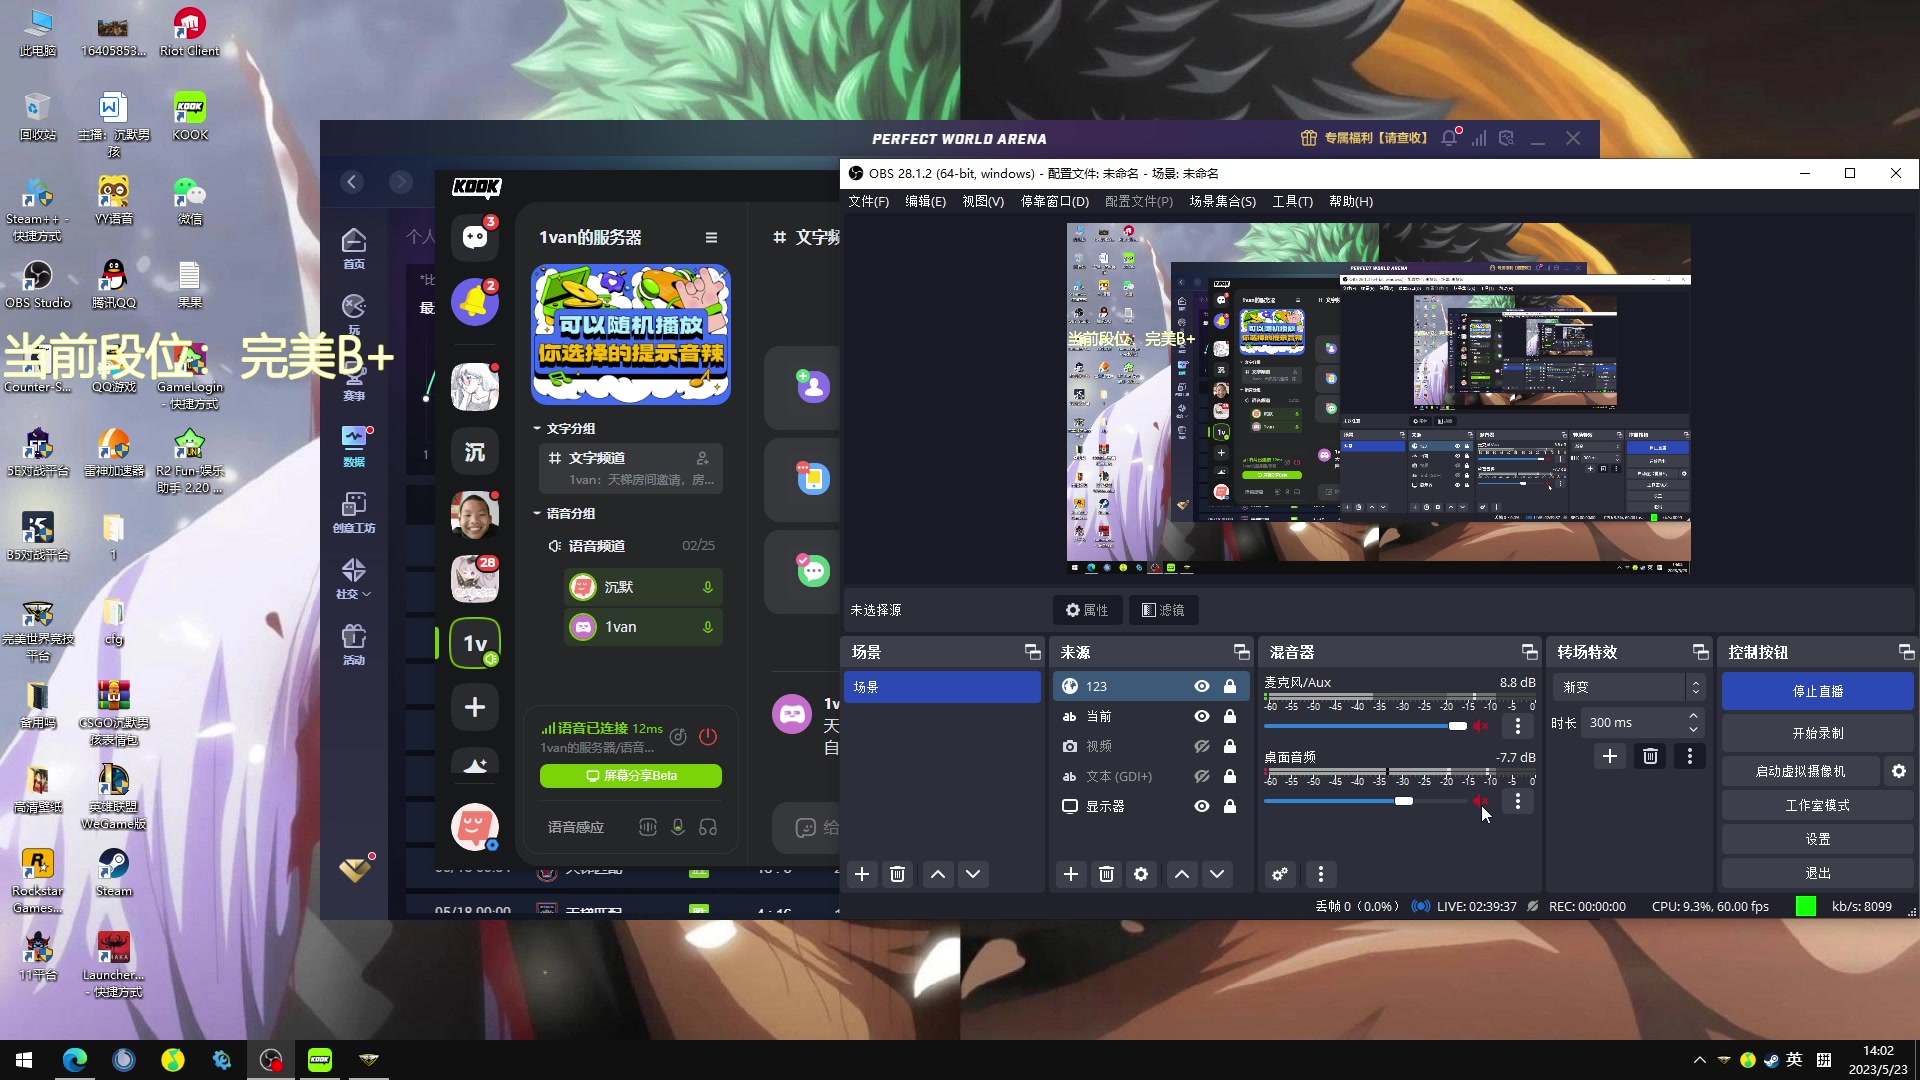
Task: Open 工具(T) menu in OBS
Action: (1292, 201)
